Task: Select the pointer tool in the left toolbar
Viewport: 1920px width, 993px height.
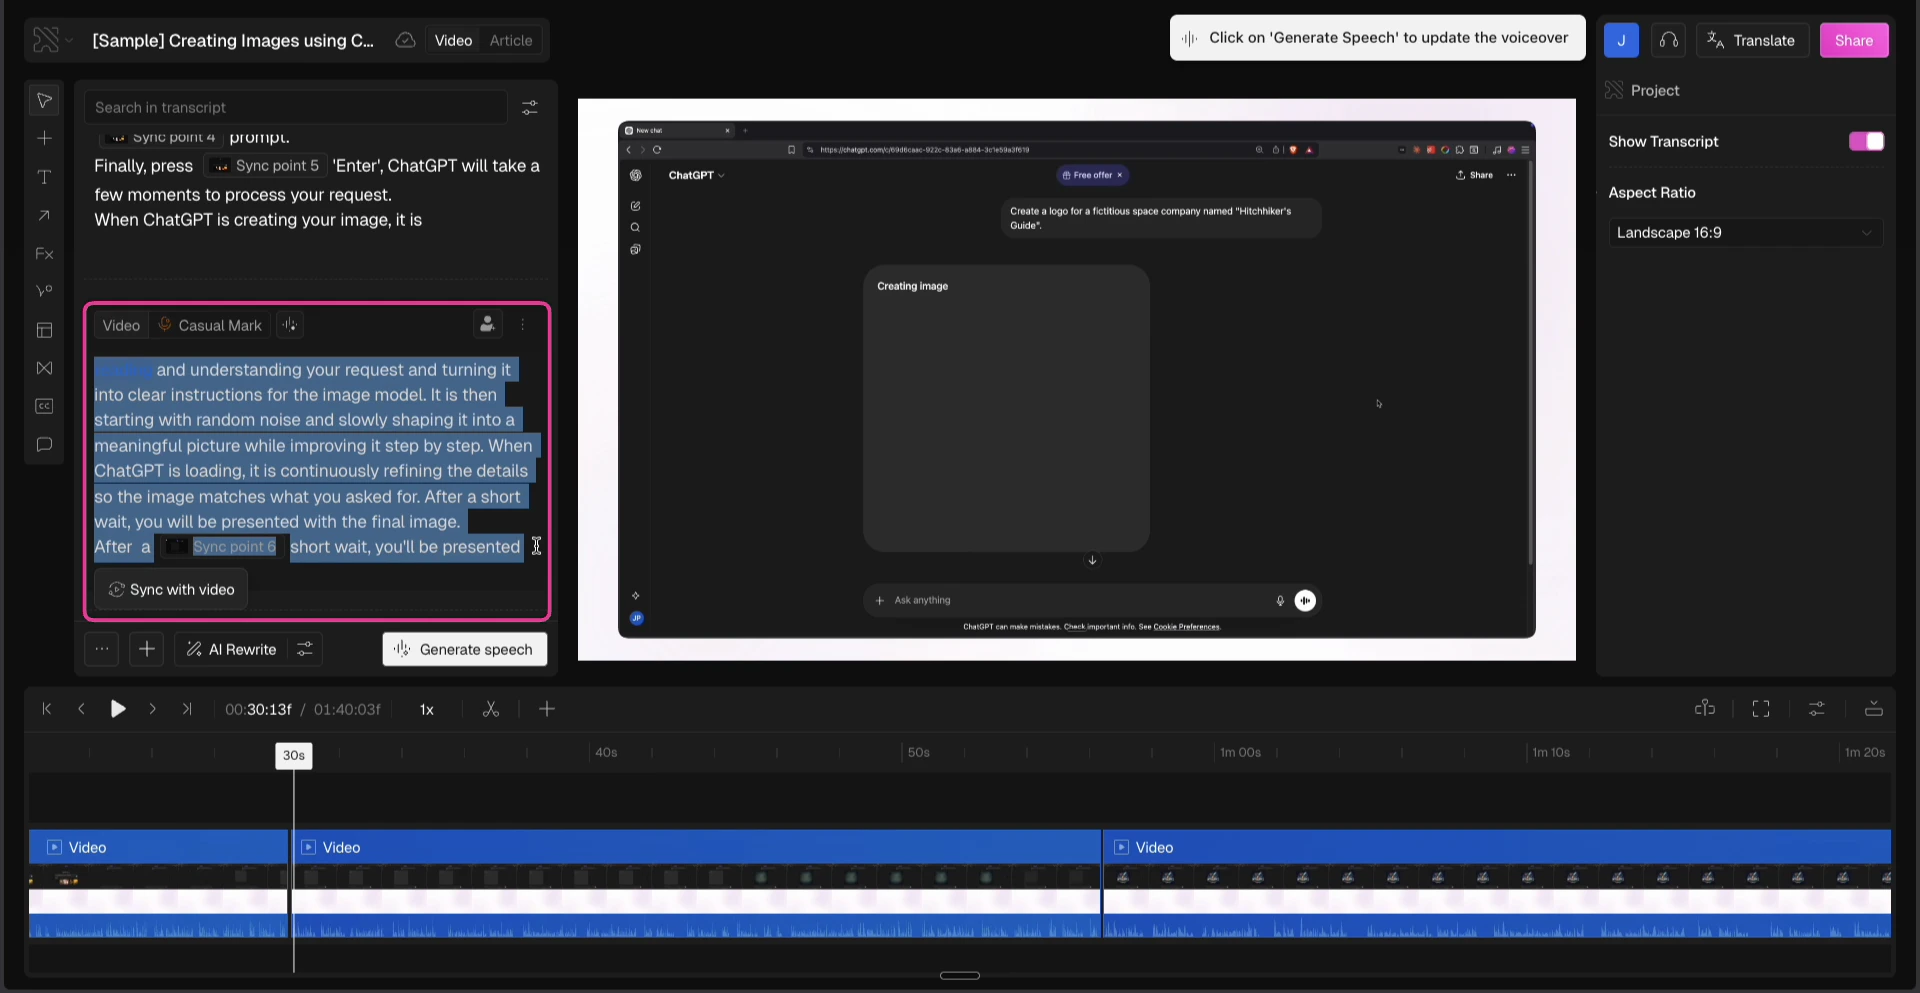Action: pos(44,100)
